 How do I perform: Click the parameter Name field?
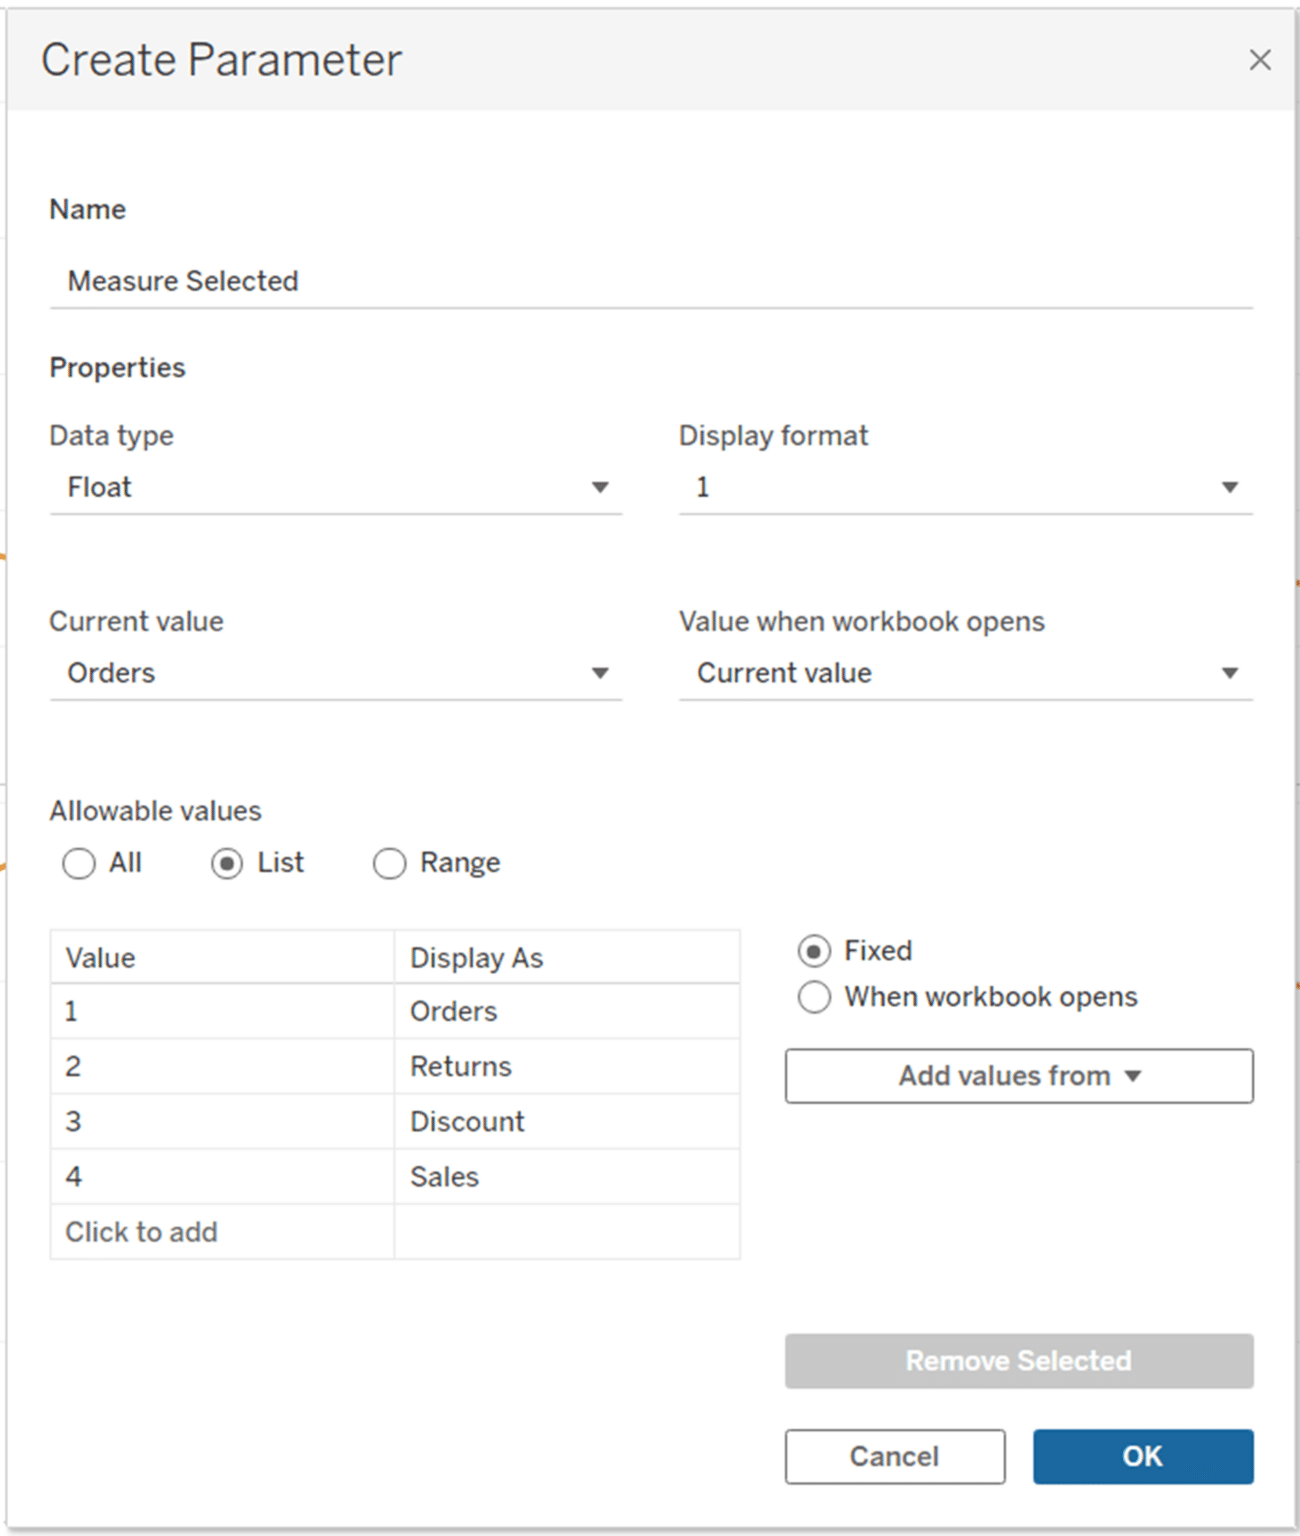(400, 281)
